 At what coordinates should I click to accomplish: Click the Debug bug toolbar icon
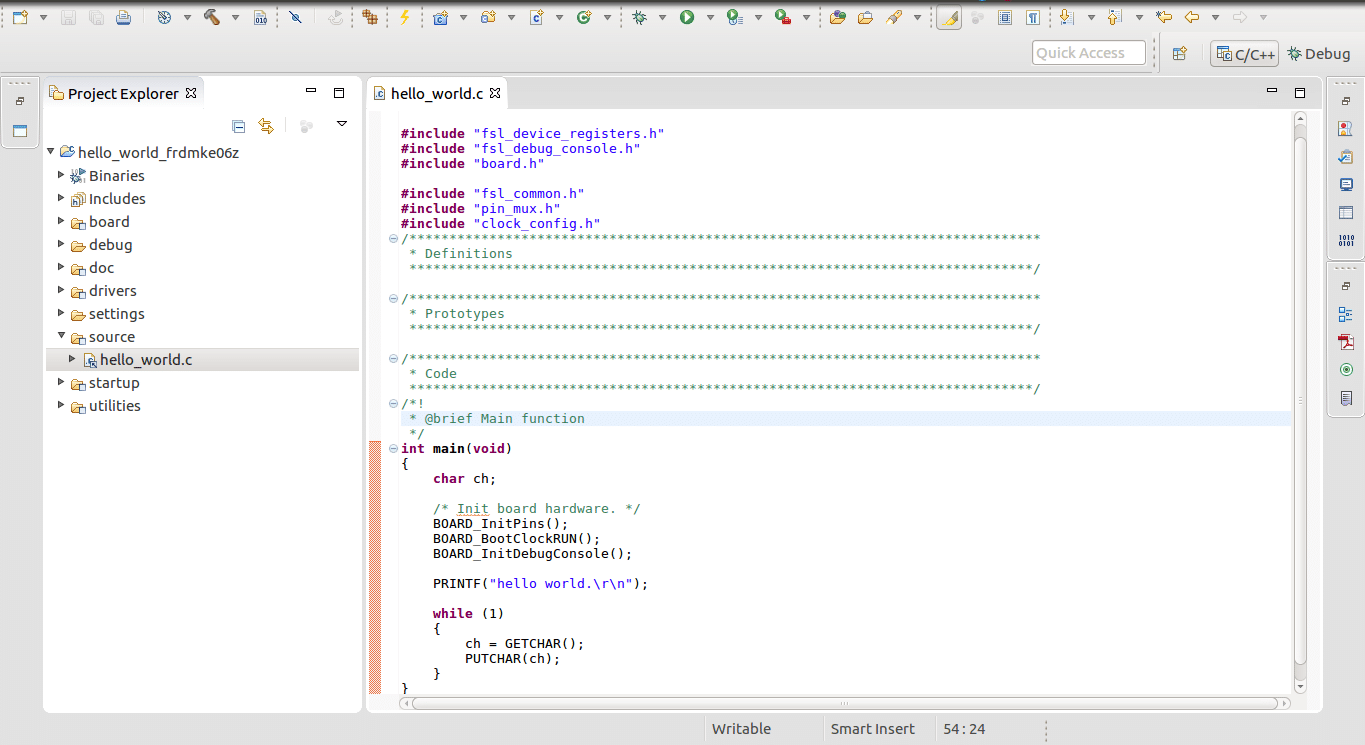coord(639,17)
